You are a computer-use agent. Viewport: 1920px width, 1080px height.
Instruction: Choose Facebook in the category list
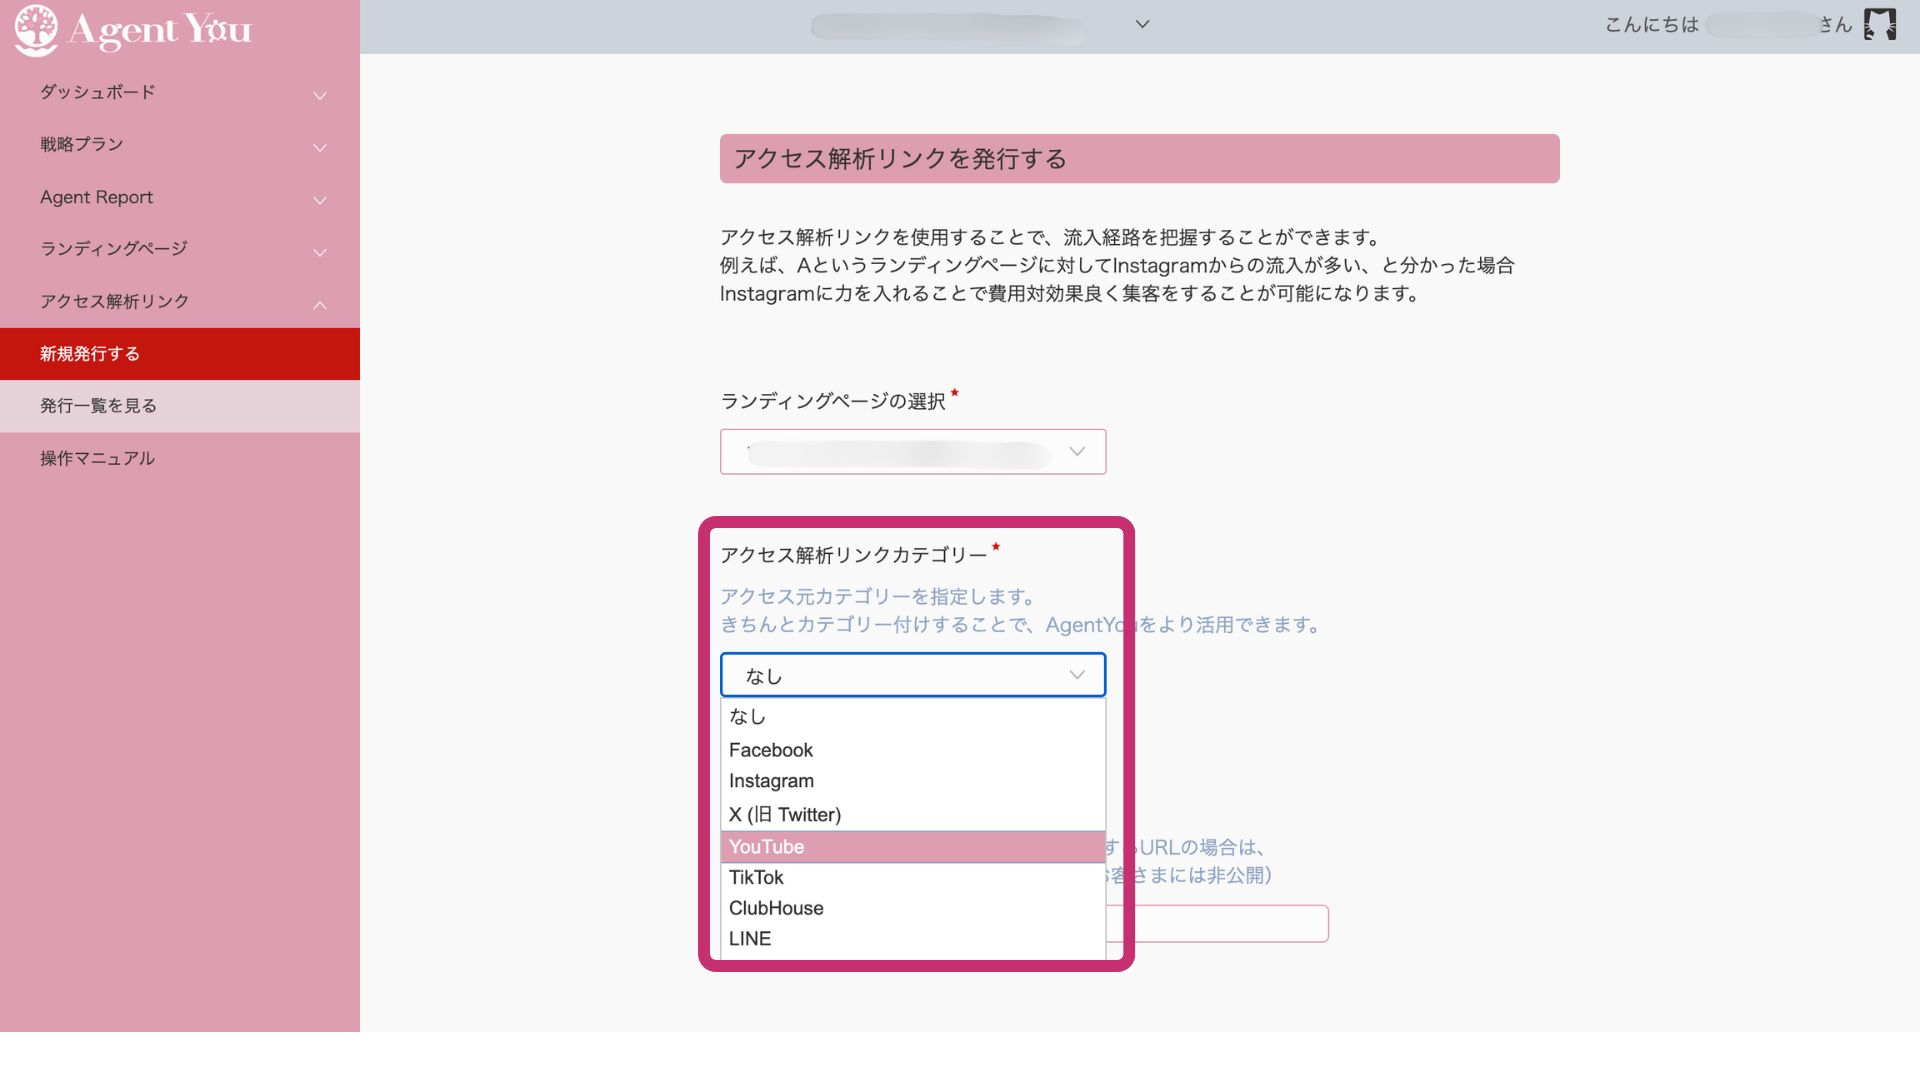[913, 750]
